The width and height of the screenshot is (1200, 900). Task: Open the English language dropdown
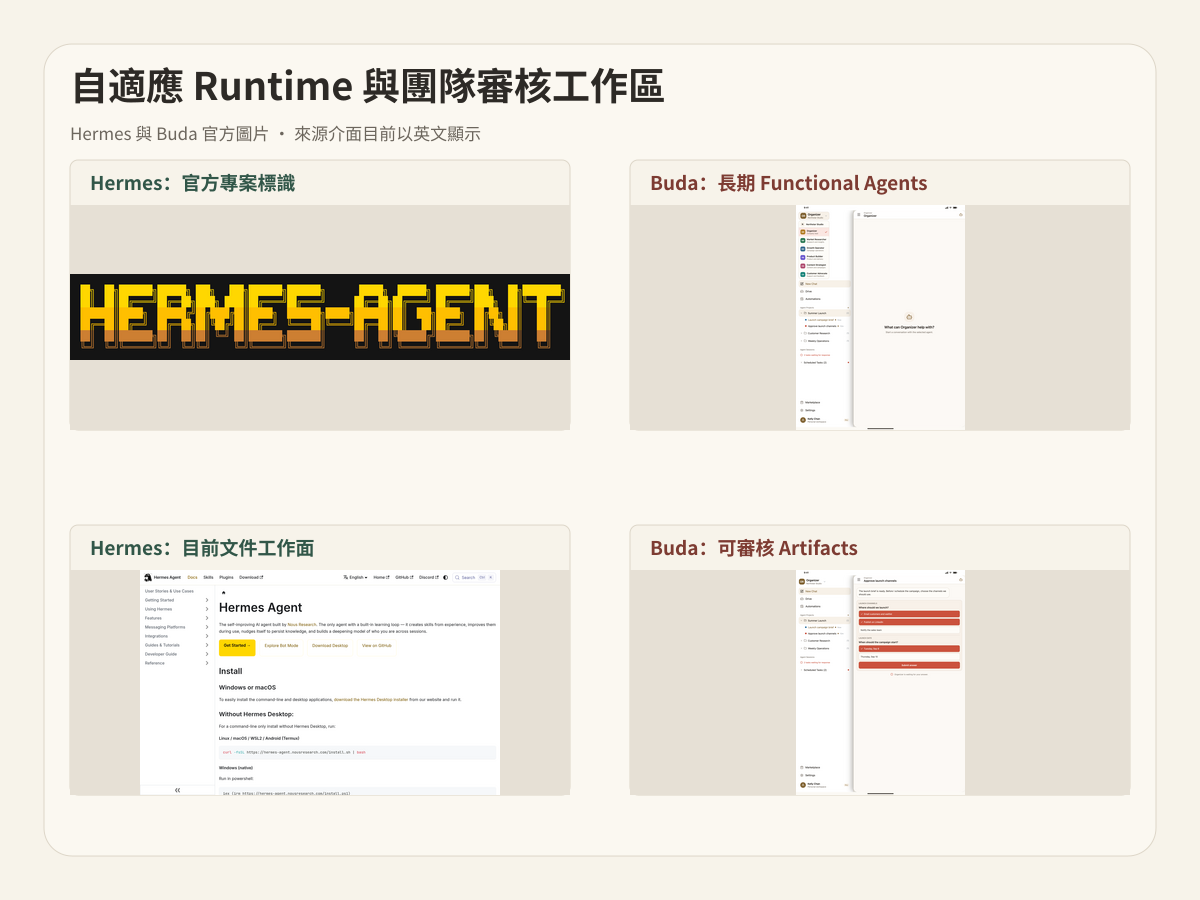pos(355,577)
